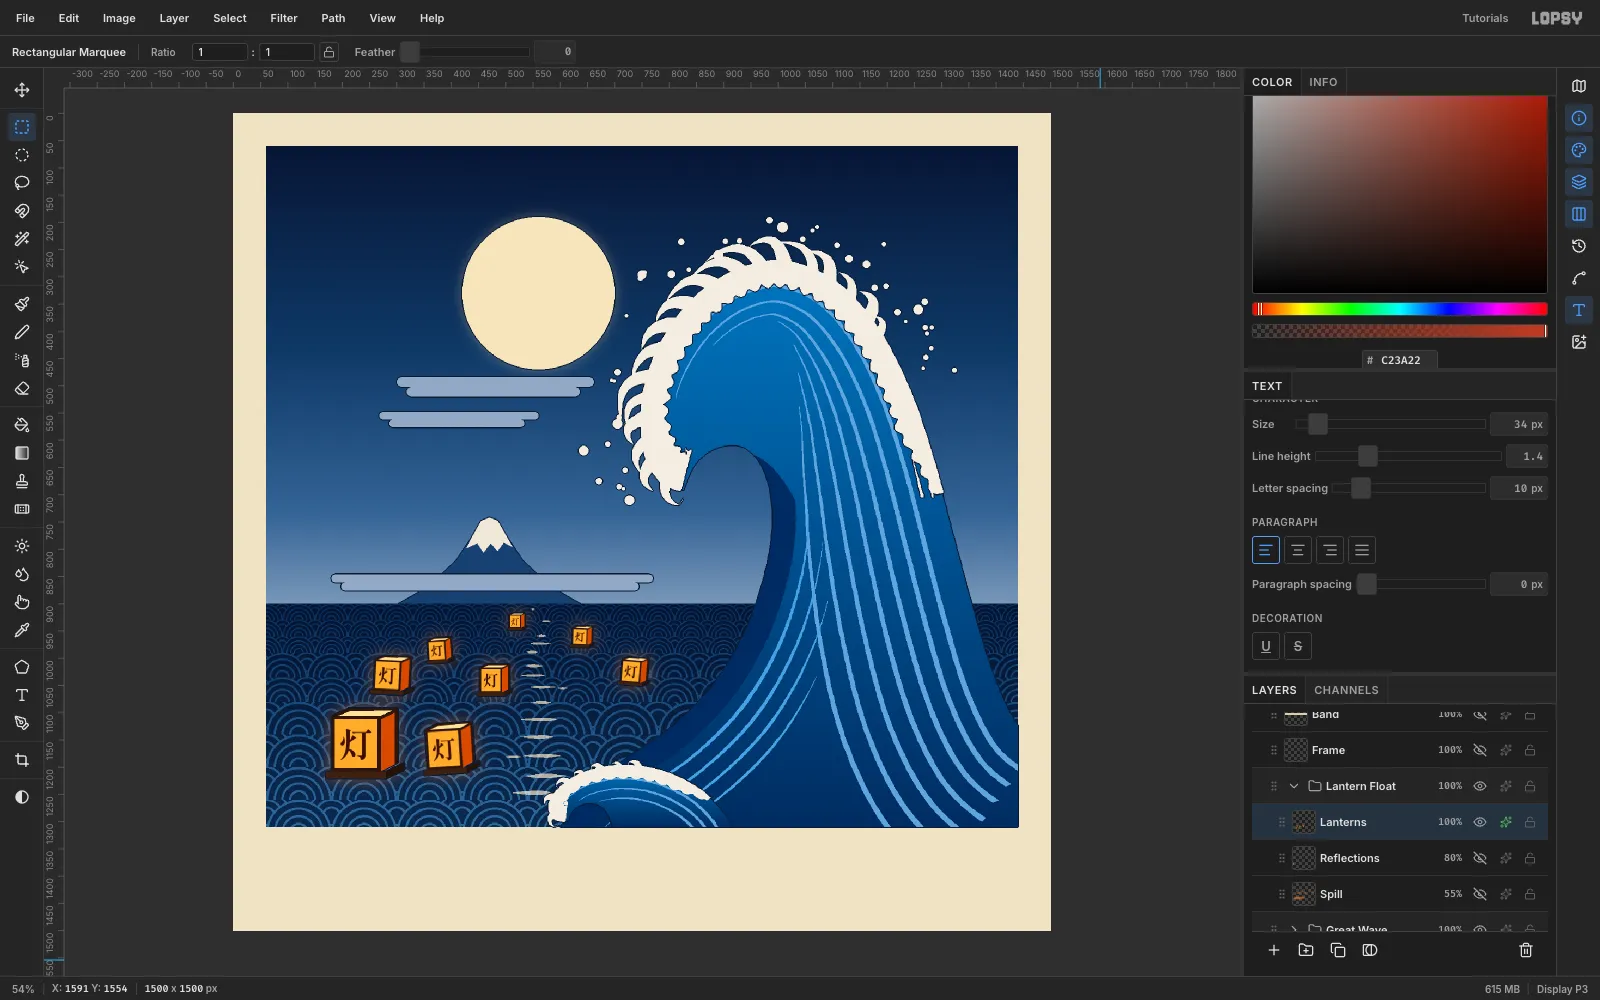Select the Eraser tool
The height and width of the screenshot is (1000, 1600).
click(22, 388)
